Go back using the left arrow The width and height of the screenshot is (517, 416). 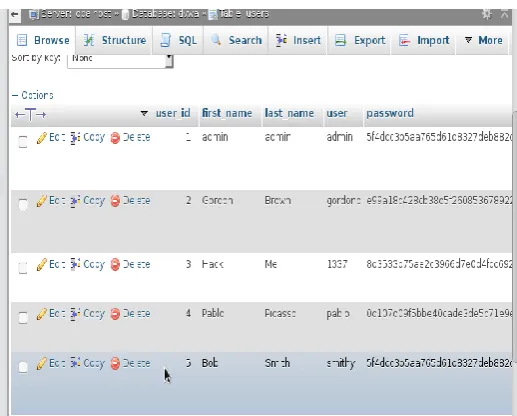(14, 14)
